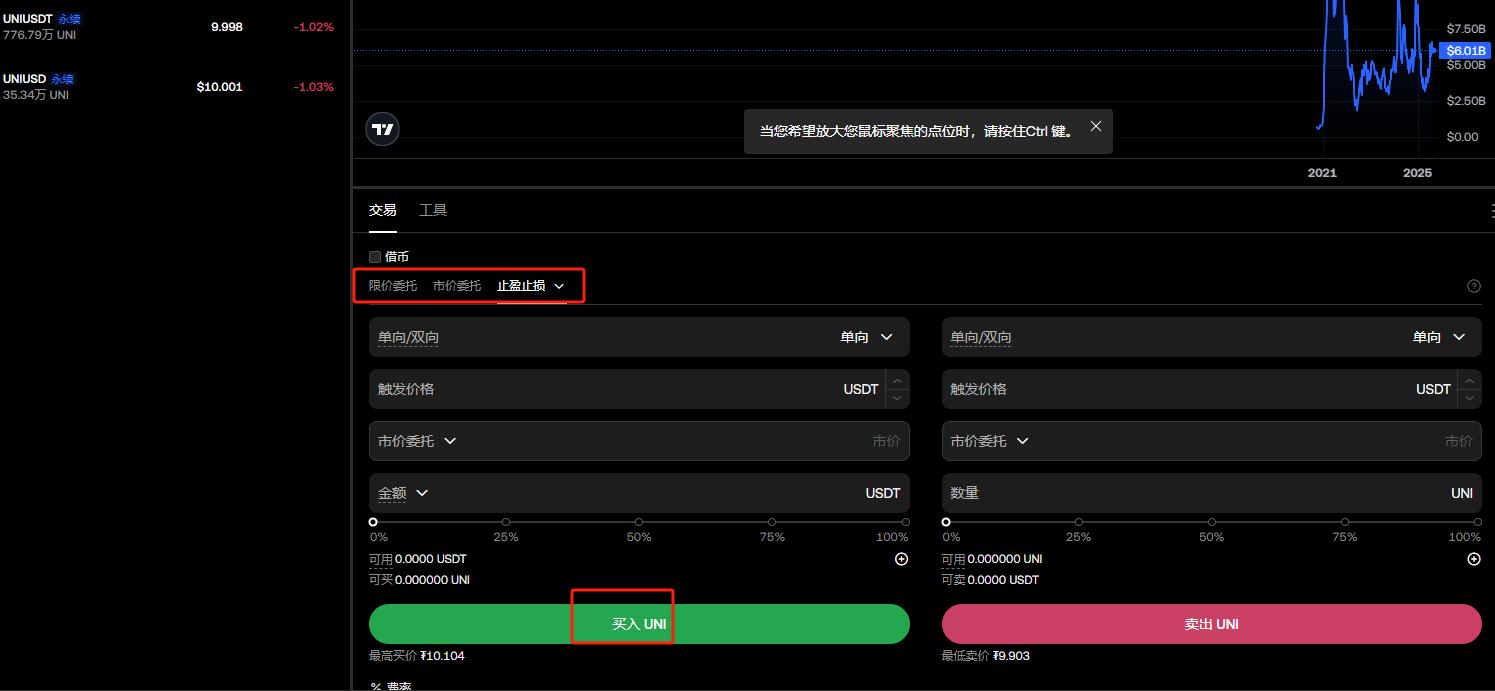Click the TradingView logo on the chart
The width and height of the screenshot is (1495, 691).
pos(382,129)
